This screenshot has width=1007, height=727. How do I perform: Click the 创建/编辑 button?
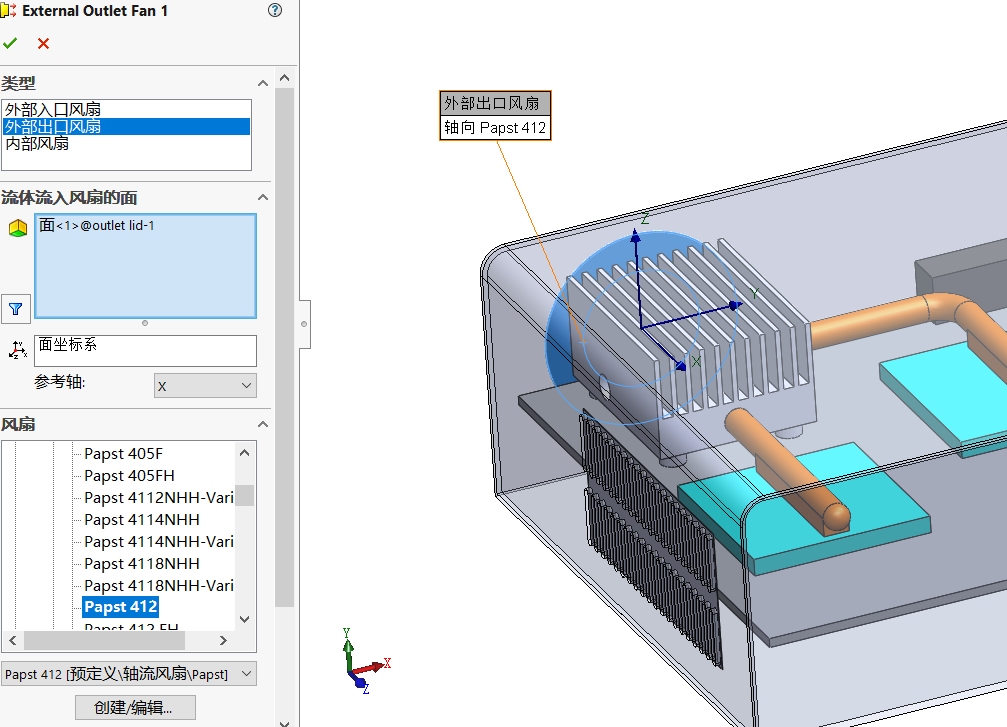[135, 706]
